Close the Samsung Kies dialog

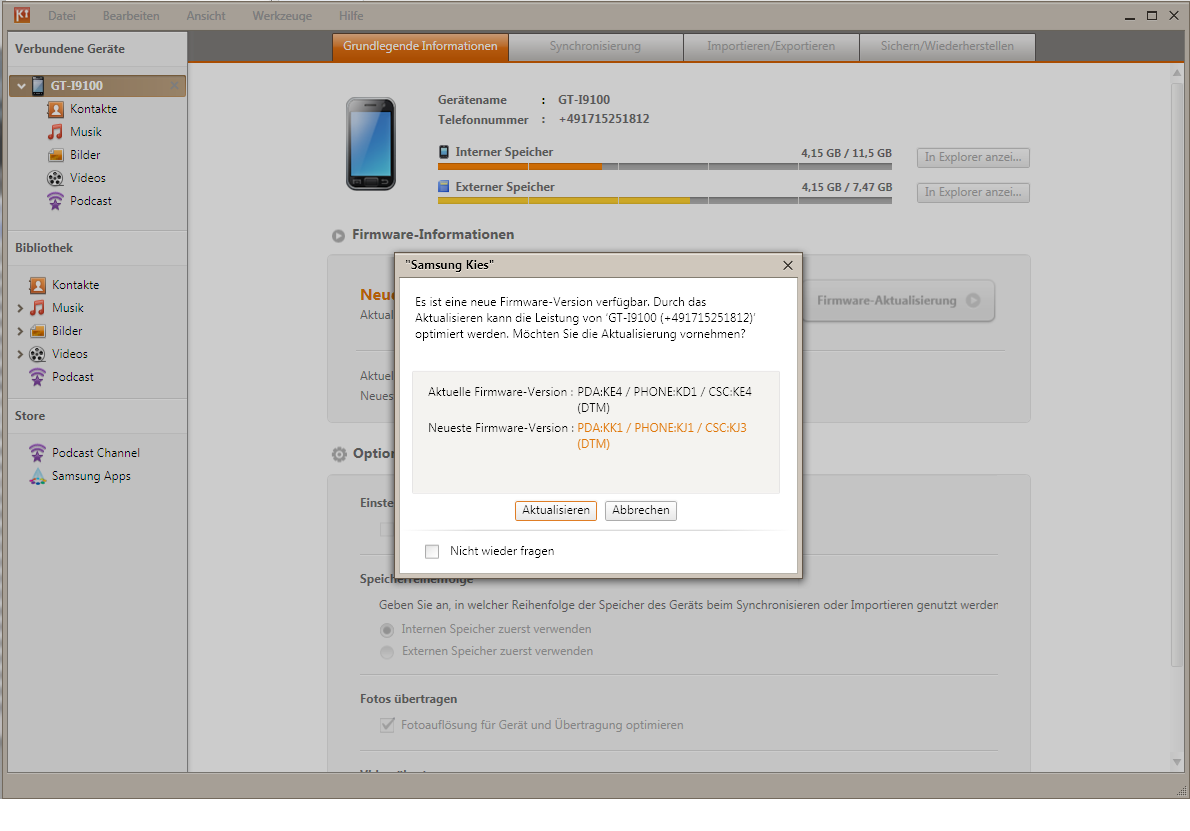(x=788, y=265)
